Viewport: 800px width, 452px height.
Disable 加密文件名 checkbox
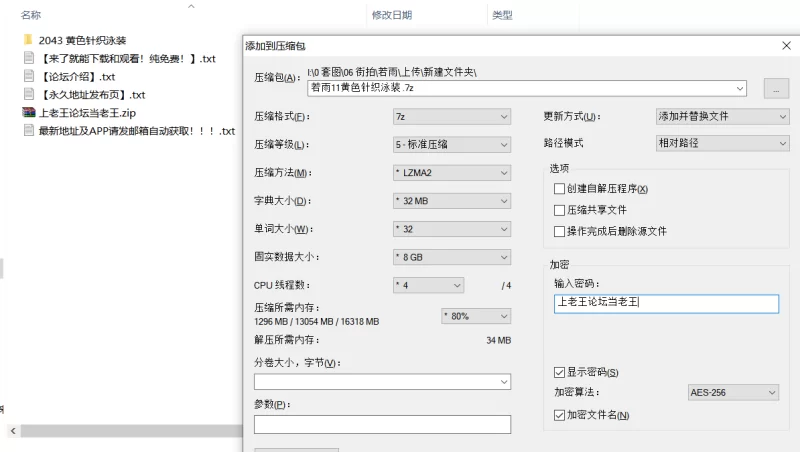[559, 414]
